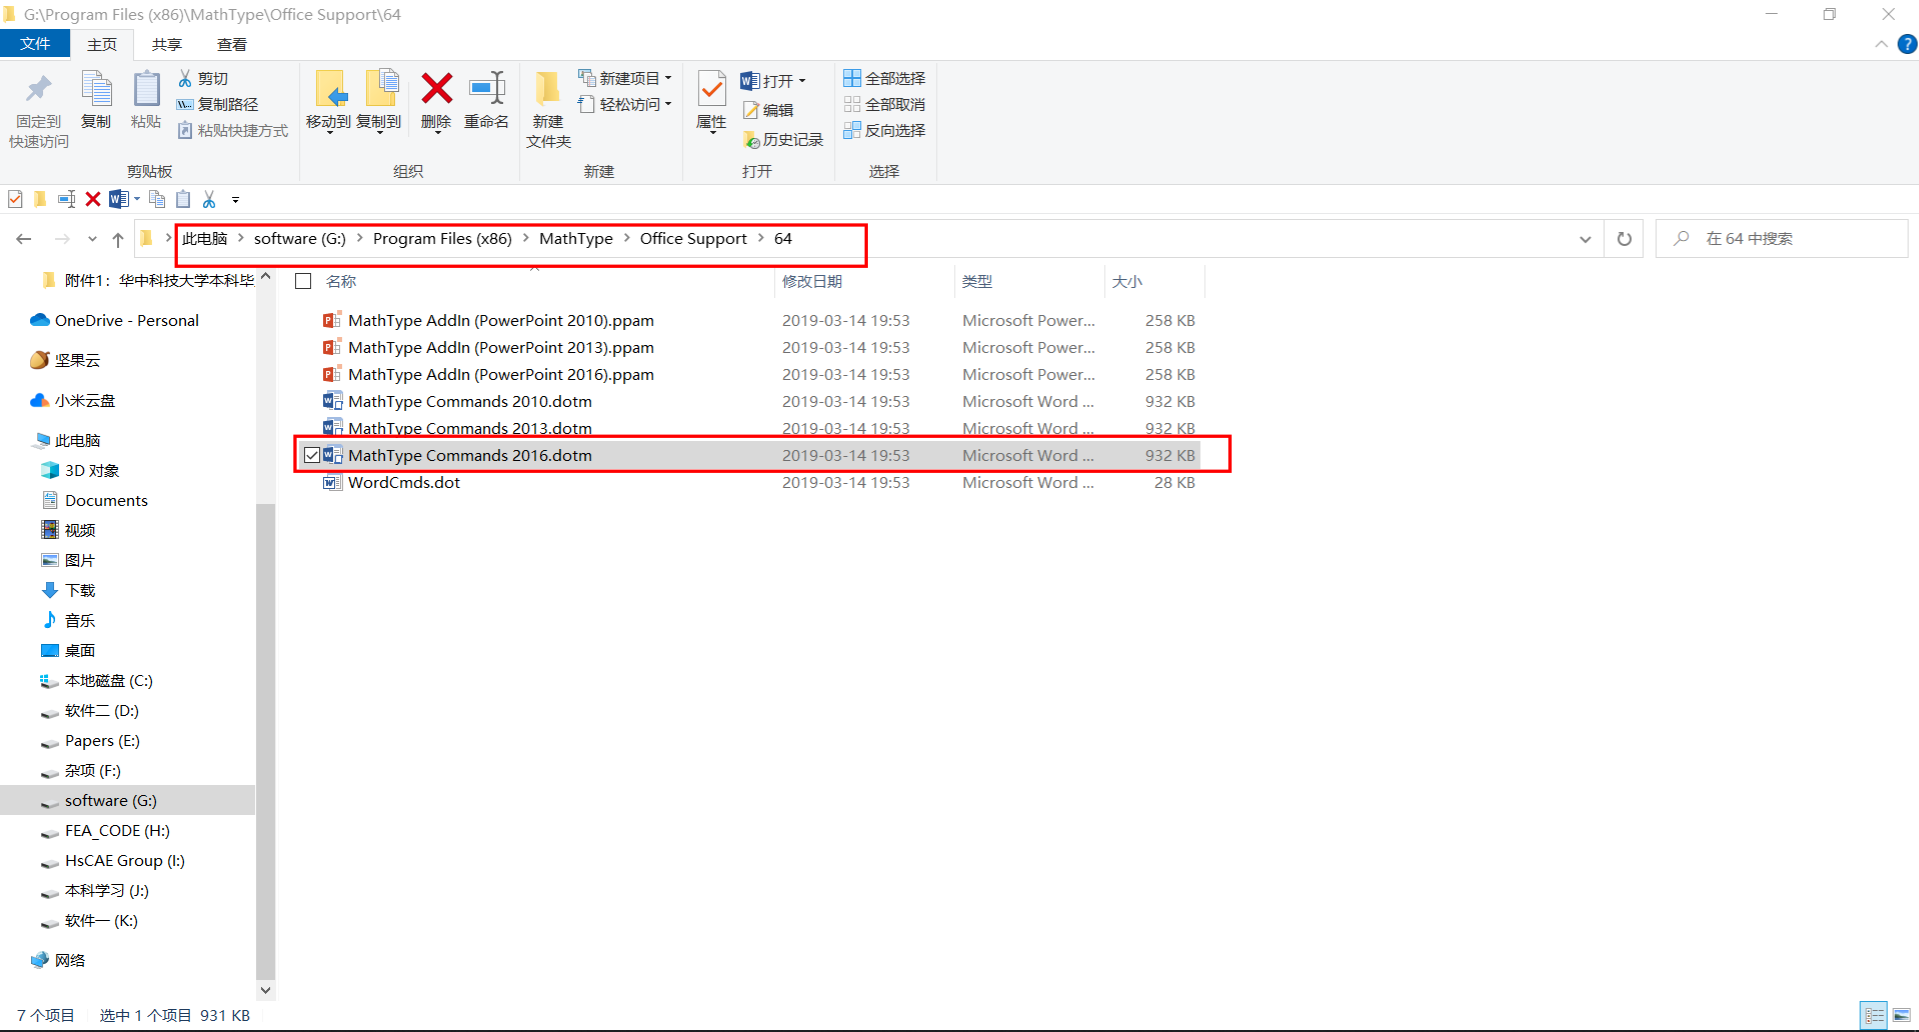Toggle the Quick Access Toolbar properties checkbox
This screenshot has height=1032, width=1919.
click(x=15, y=199)
